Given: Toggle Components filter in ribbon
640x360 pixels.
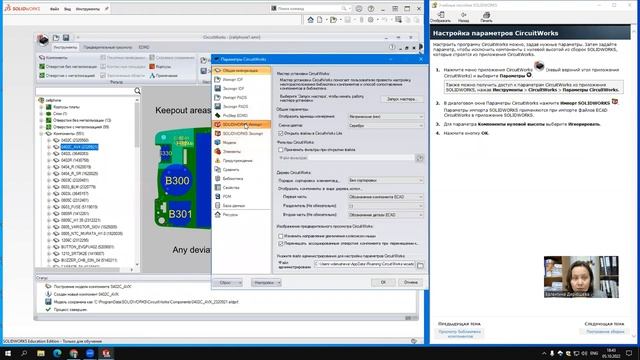Looking at the screenshot, I should point(53,58).
